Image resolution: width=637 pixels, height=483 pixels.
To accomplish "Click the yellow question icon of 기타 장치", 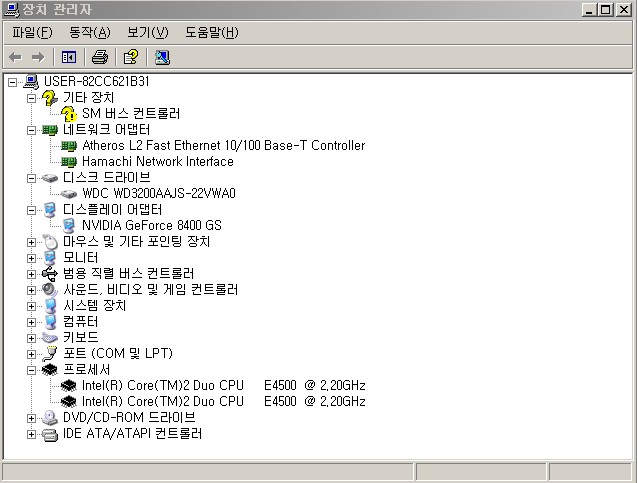I will (x=50, y=98).
